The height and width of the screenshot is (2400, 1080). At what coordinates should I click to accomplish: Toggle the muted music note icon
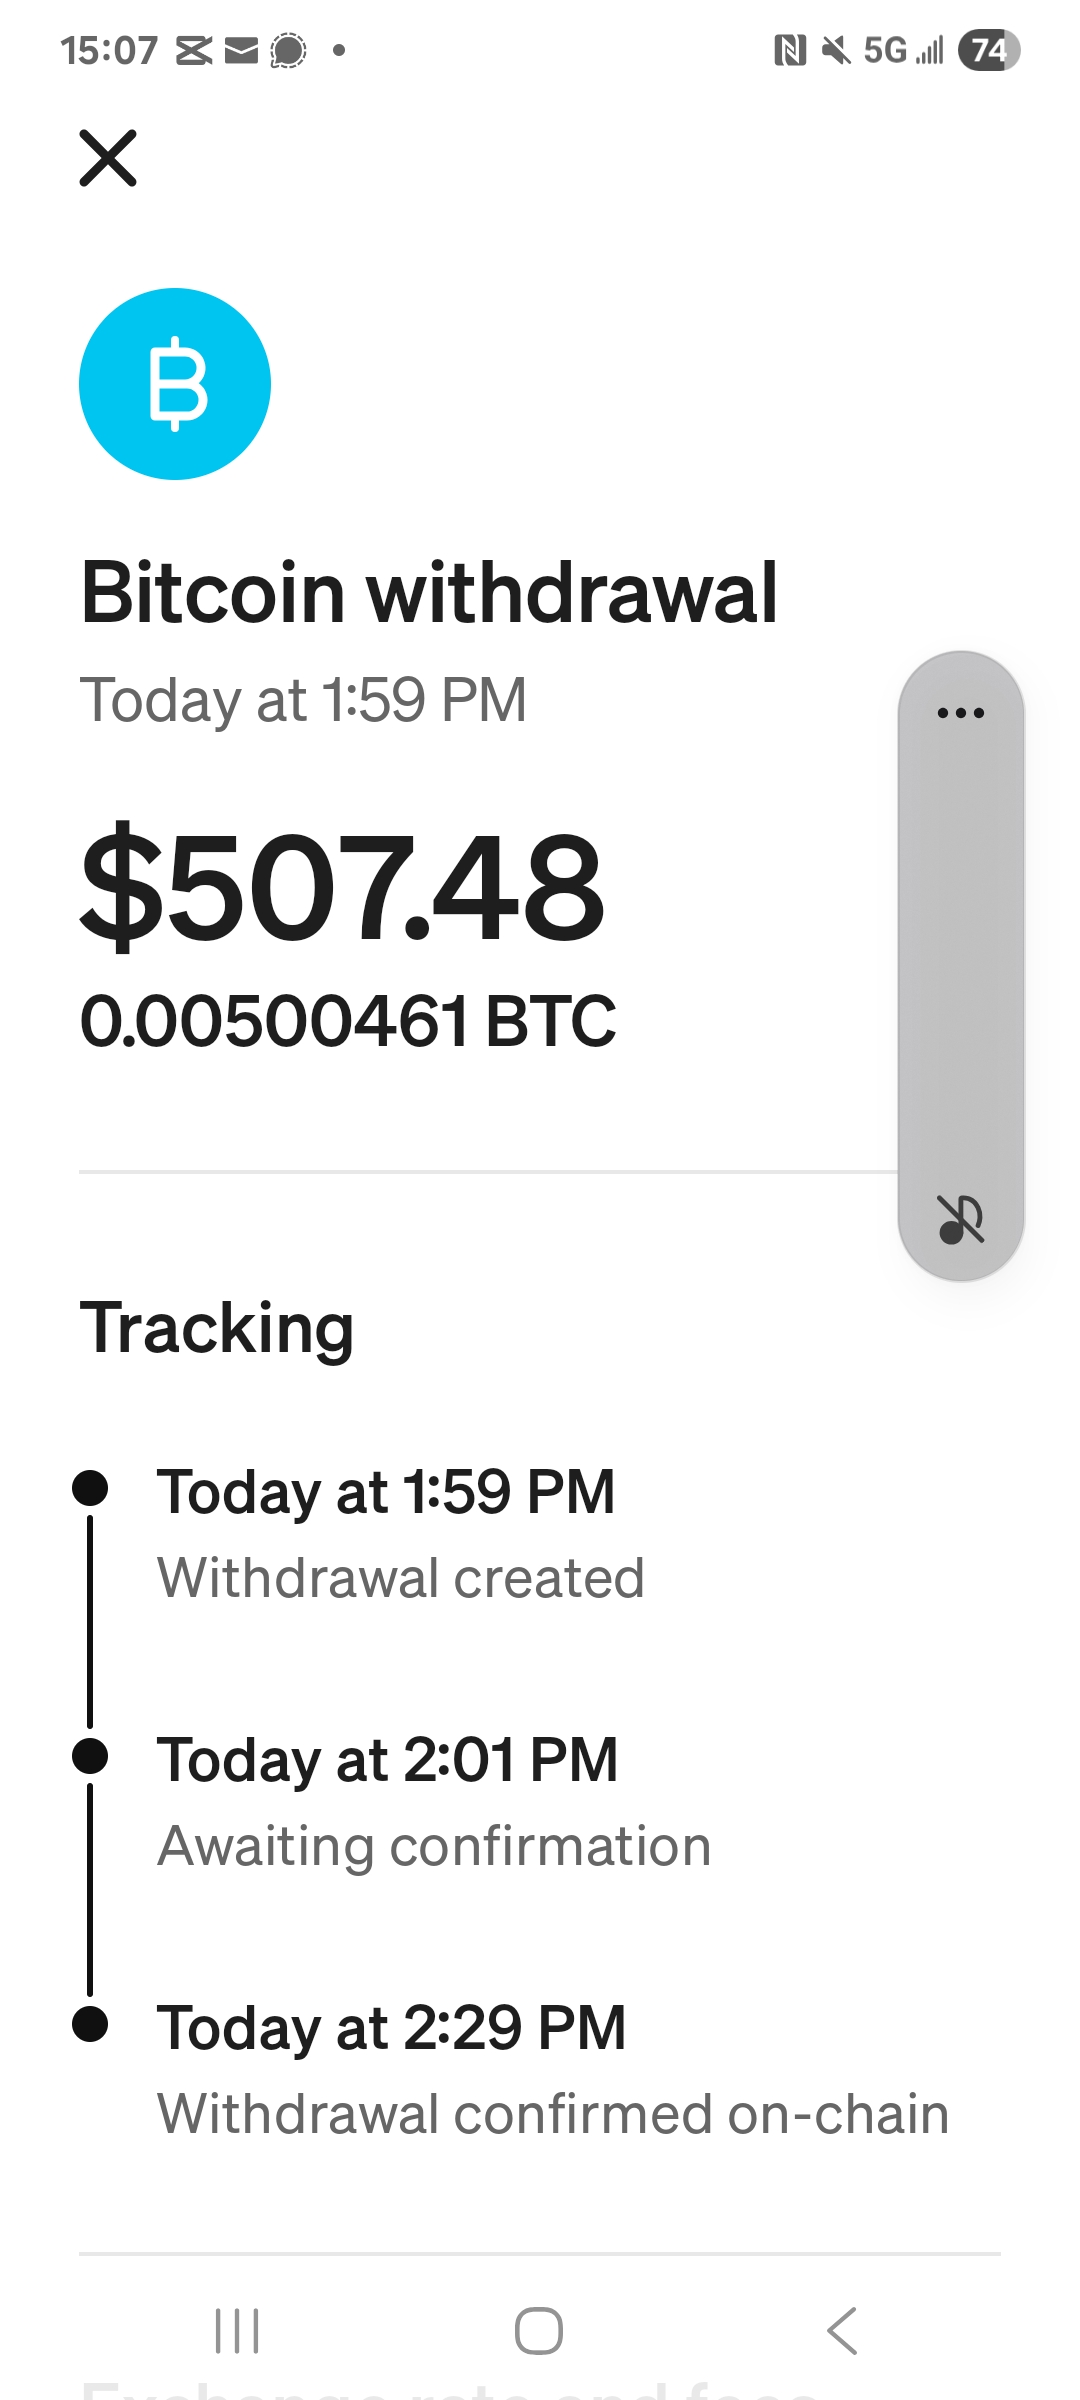[x=961, y=1219]
